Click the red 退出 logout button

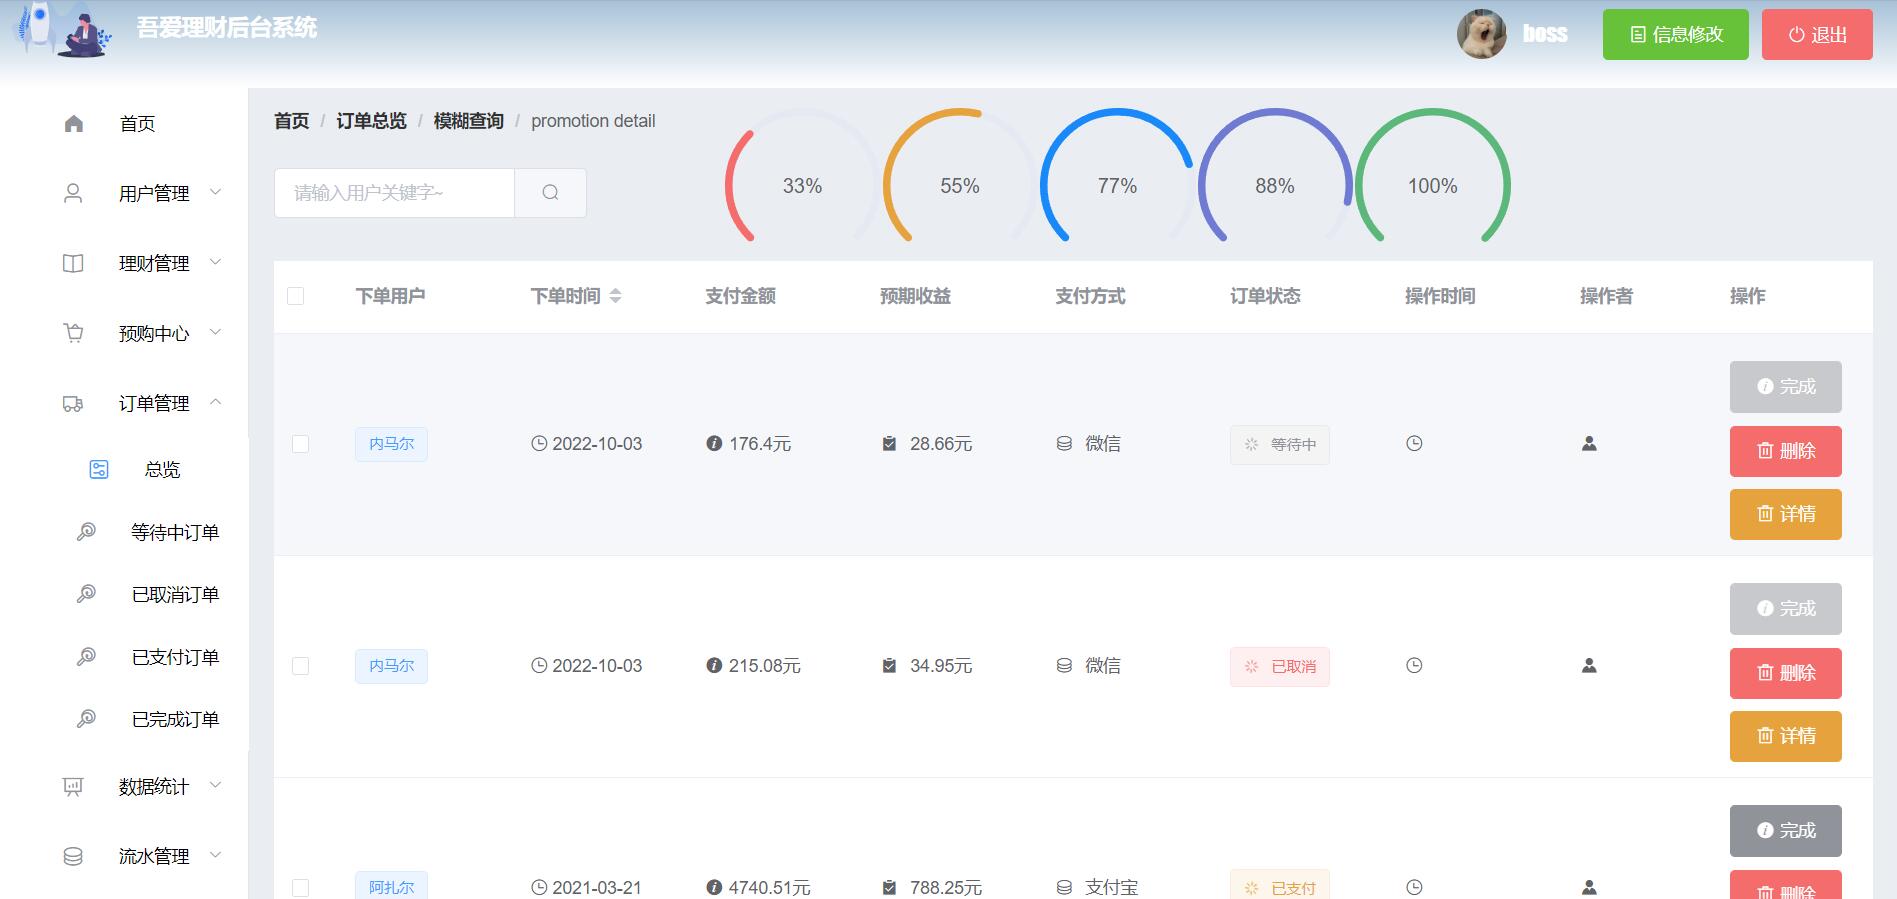tap(1817, 35)
